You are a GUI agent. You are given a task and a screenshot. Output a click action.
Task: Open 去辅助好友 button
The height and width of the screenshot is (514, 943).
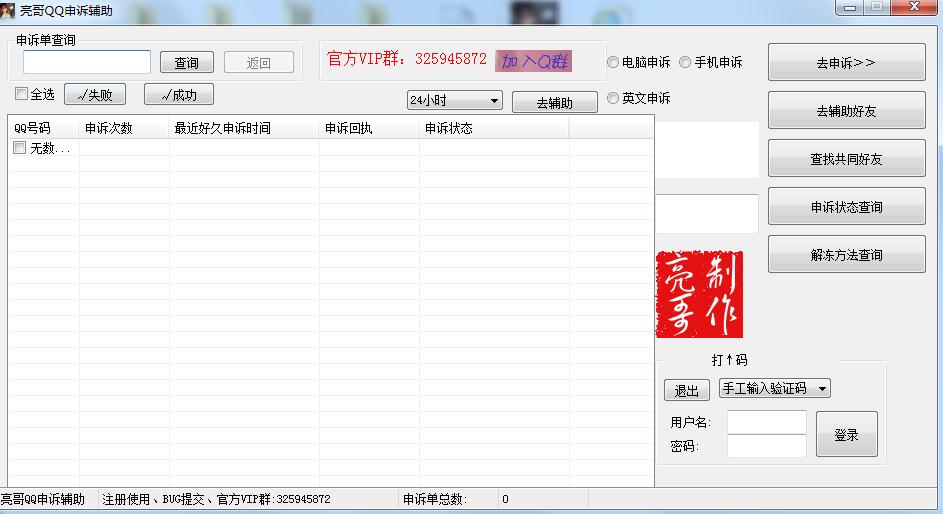pyautogui.click(x=846, y=111)
